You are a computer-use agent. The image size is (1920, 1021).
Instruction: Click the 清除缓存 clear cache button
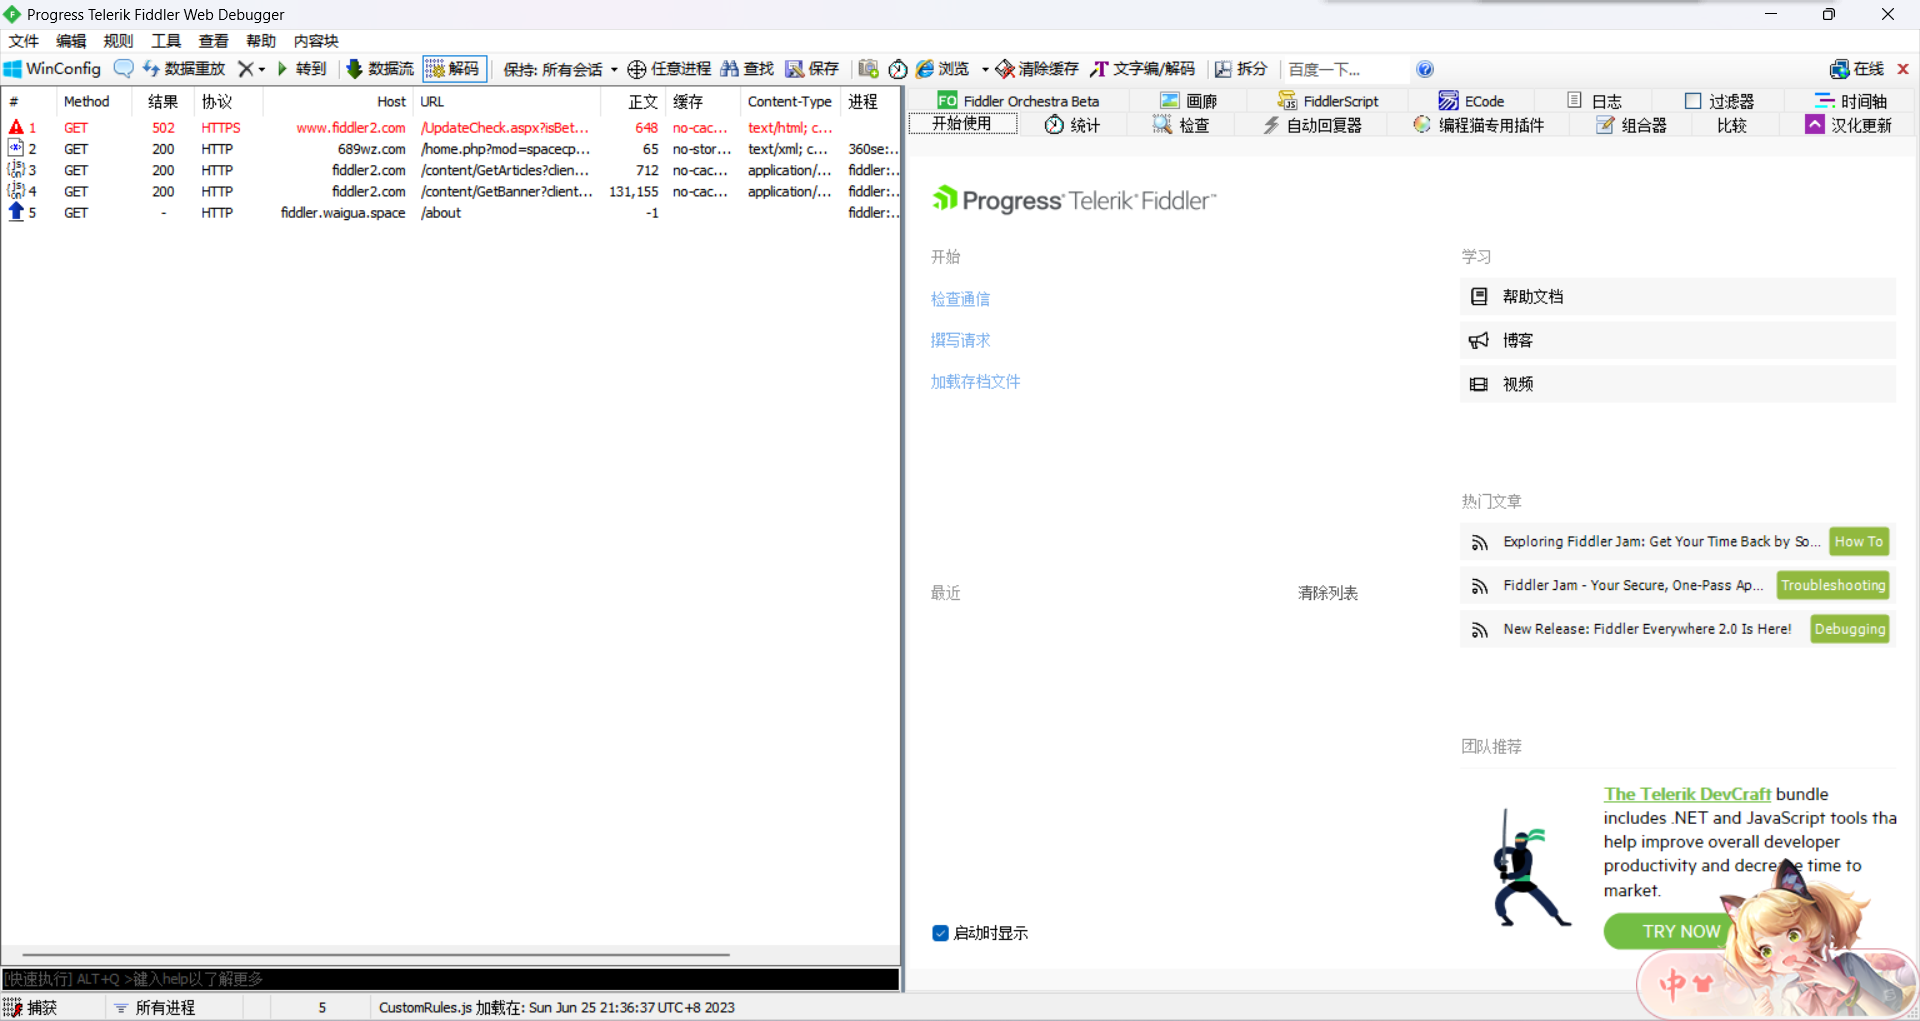click(x=1037, y=69)
